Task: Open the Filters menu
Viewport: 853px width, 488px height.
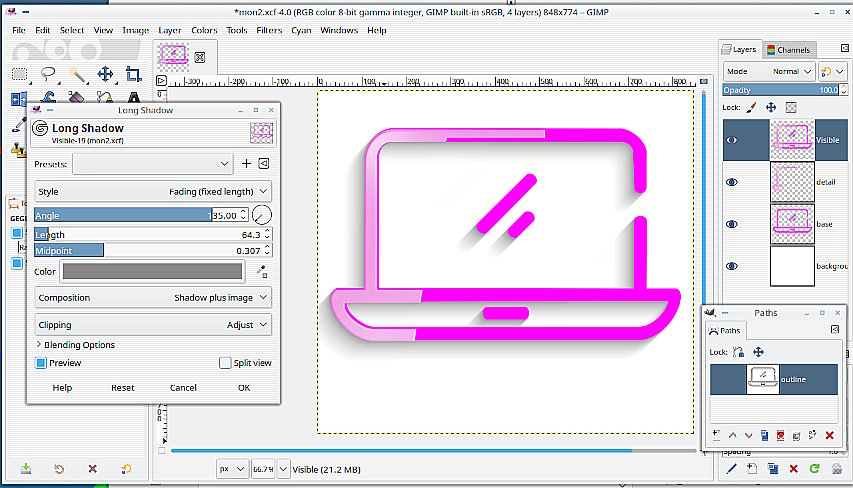Action: tap(269, 30)
